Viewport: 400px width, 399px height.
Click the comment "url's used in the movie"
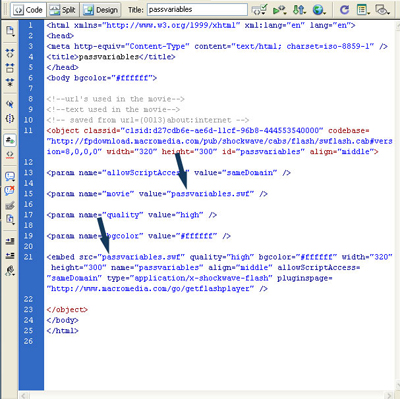(116, 99)
